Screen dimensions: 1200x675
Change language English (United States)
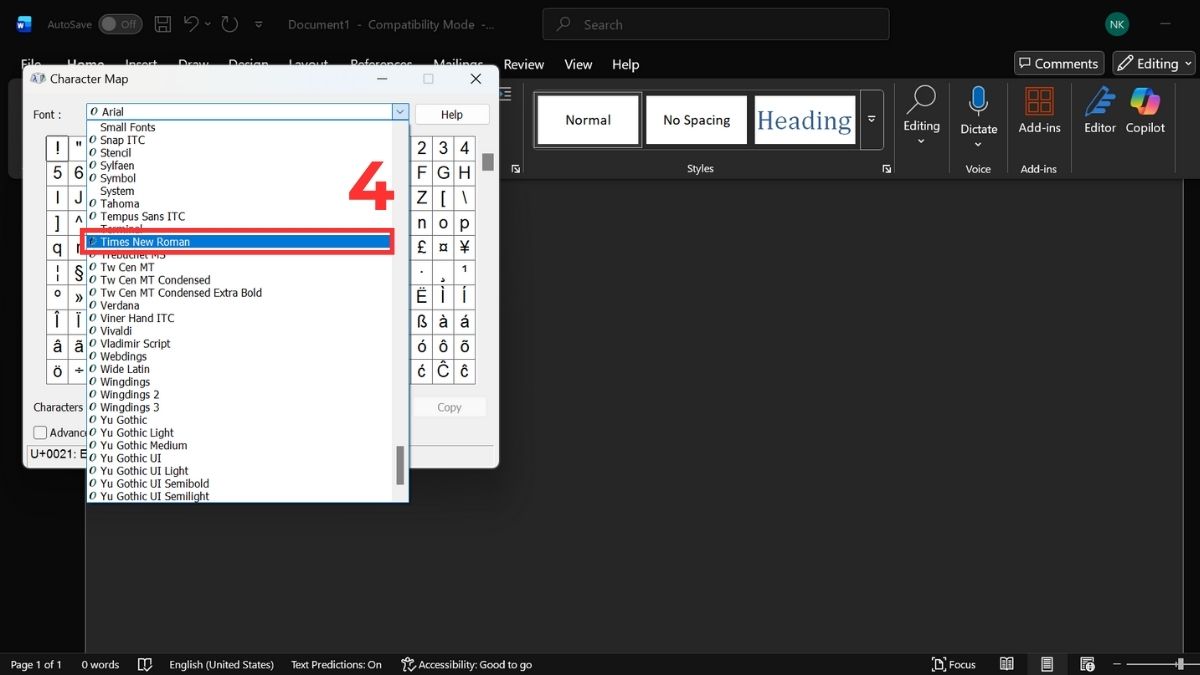221,664
